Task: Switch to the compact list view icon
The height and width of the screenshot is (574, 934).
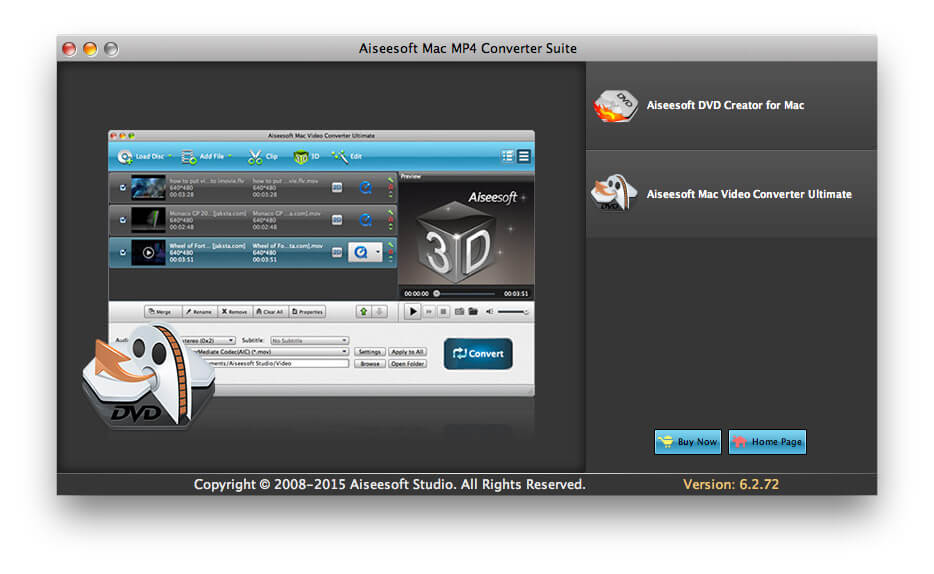Action: (524, 156)
